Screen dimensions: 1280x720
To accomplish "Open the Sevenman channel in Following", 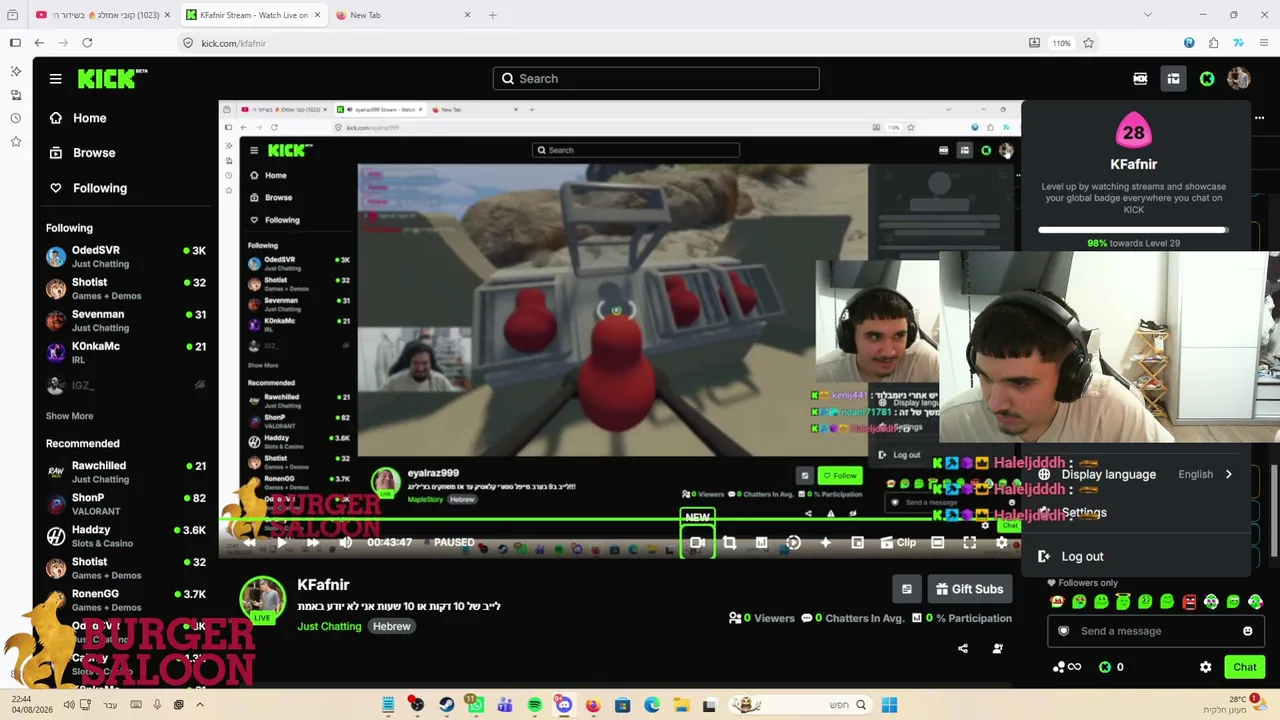I will click(x=126, y=320).
